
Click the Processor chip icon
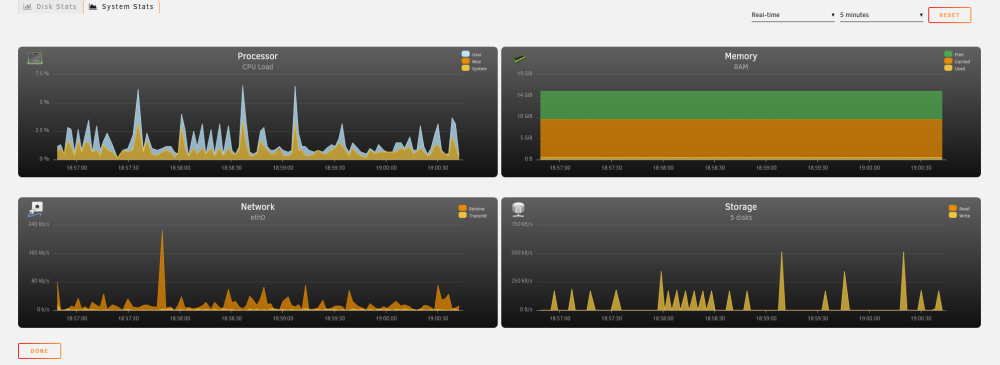pyautogui.click(x=35, y=58)
